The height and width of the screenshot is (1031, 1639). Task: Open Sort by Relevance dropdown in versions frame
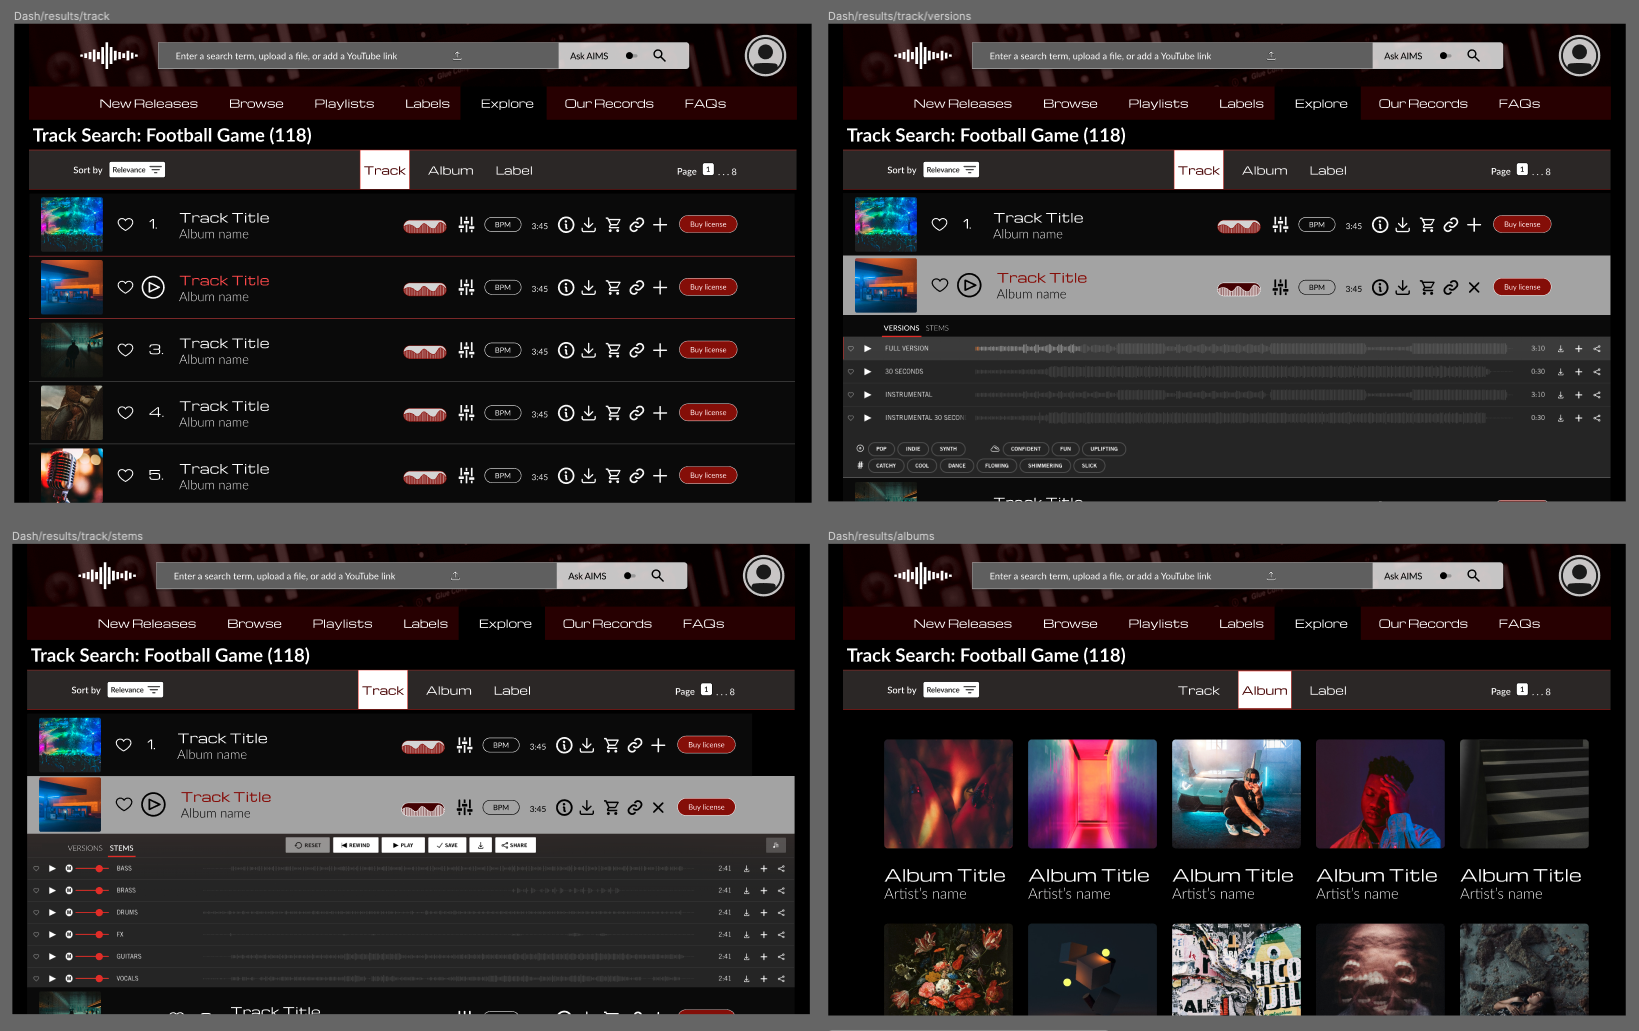point(951,170)
